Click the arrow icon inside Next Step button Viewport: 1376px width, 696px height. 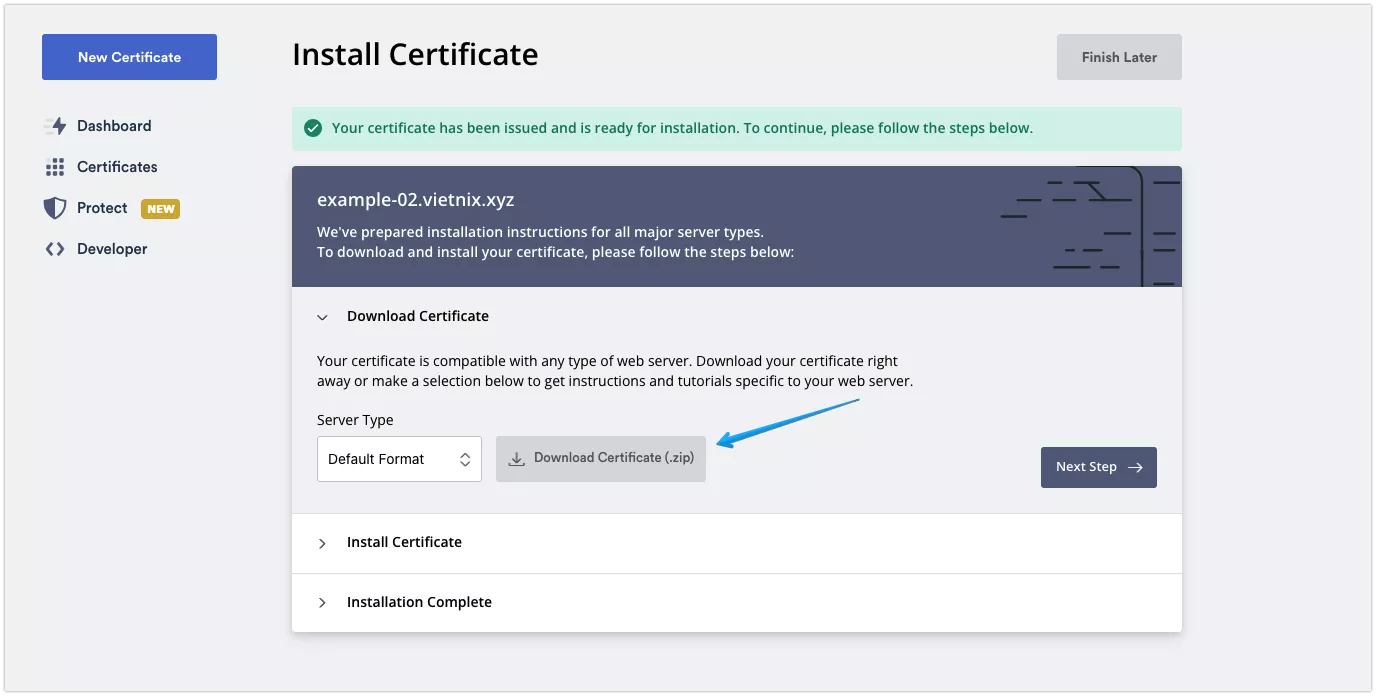point(1136,467)
